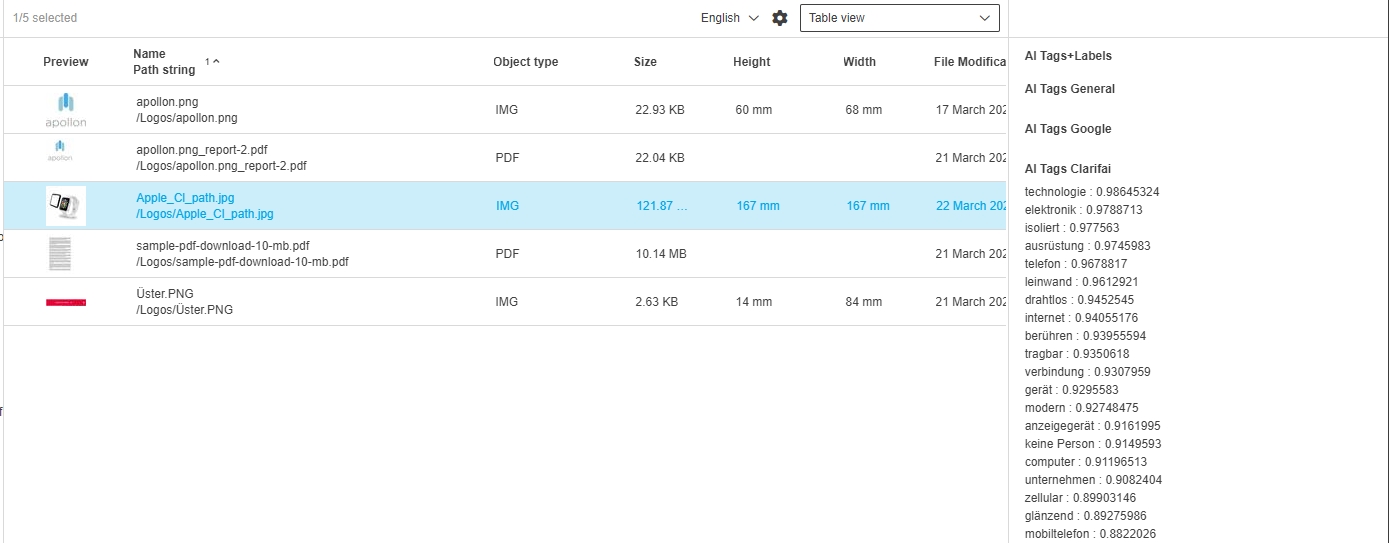Viewport: 1389px width, 543px height.
Task: Select the Preview column header
Action: 66,62
